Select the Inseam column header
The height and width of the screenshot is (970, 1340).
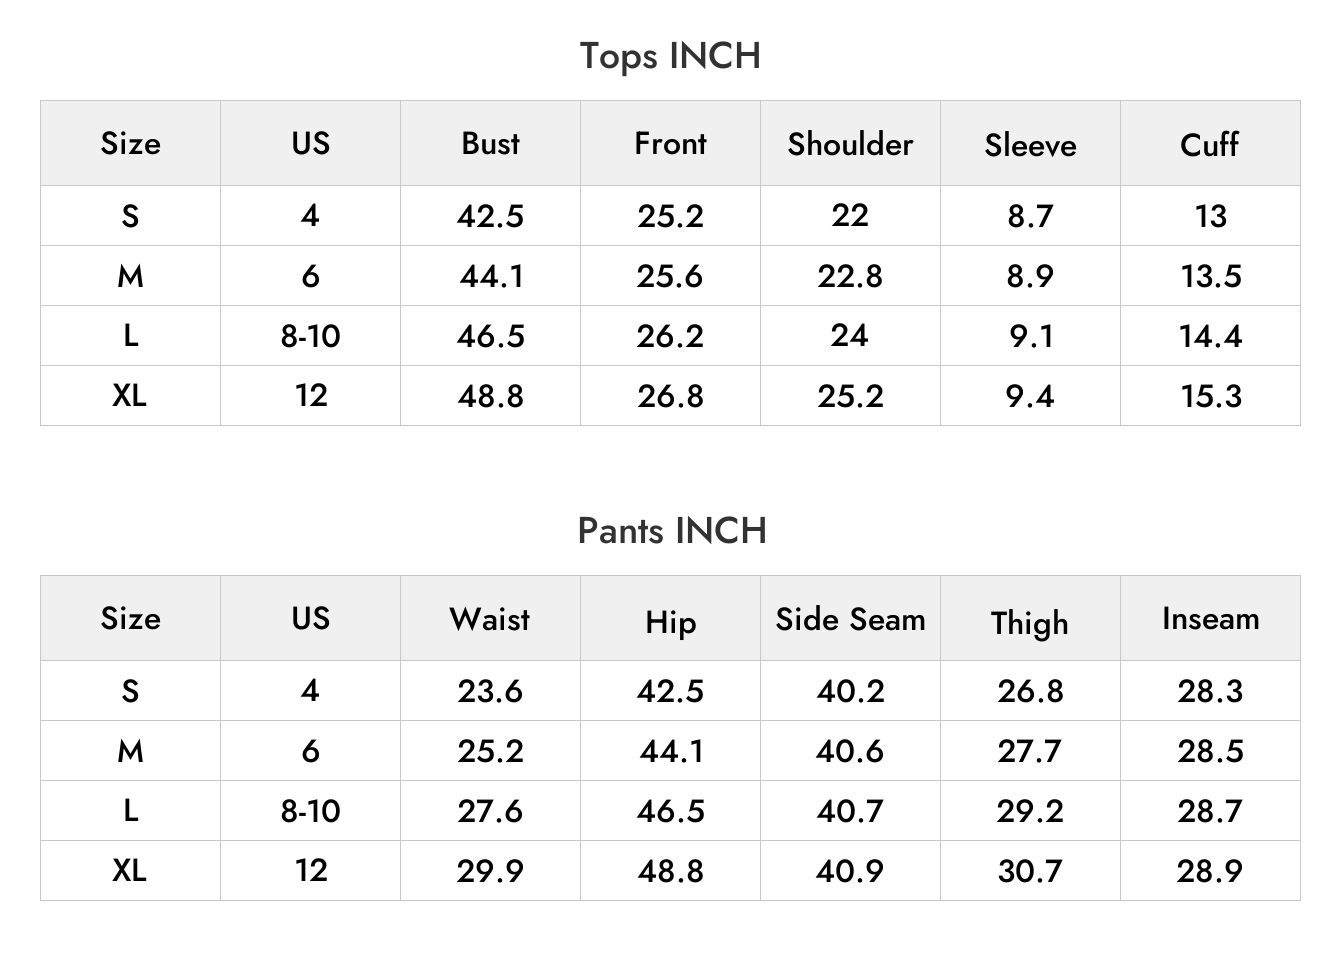[x=1210, y=618]
